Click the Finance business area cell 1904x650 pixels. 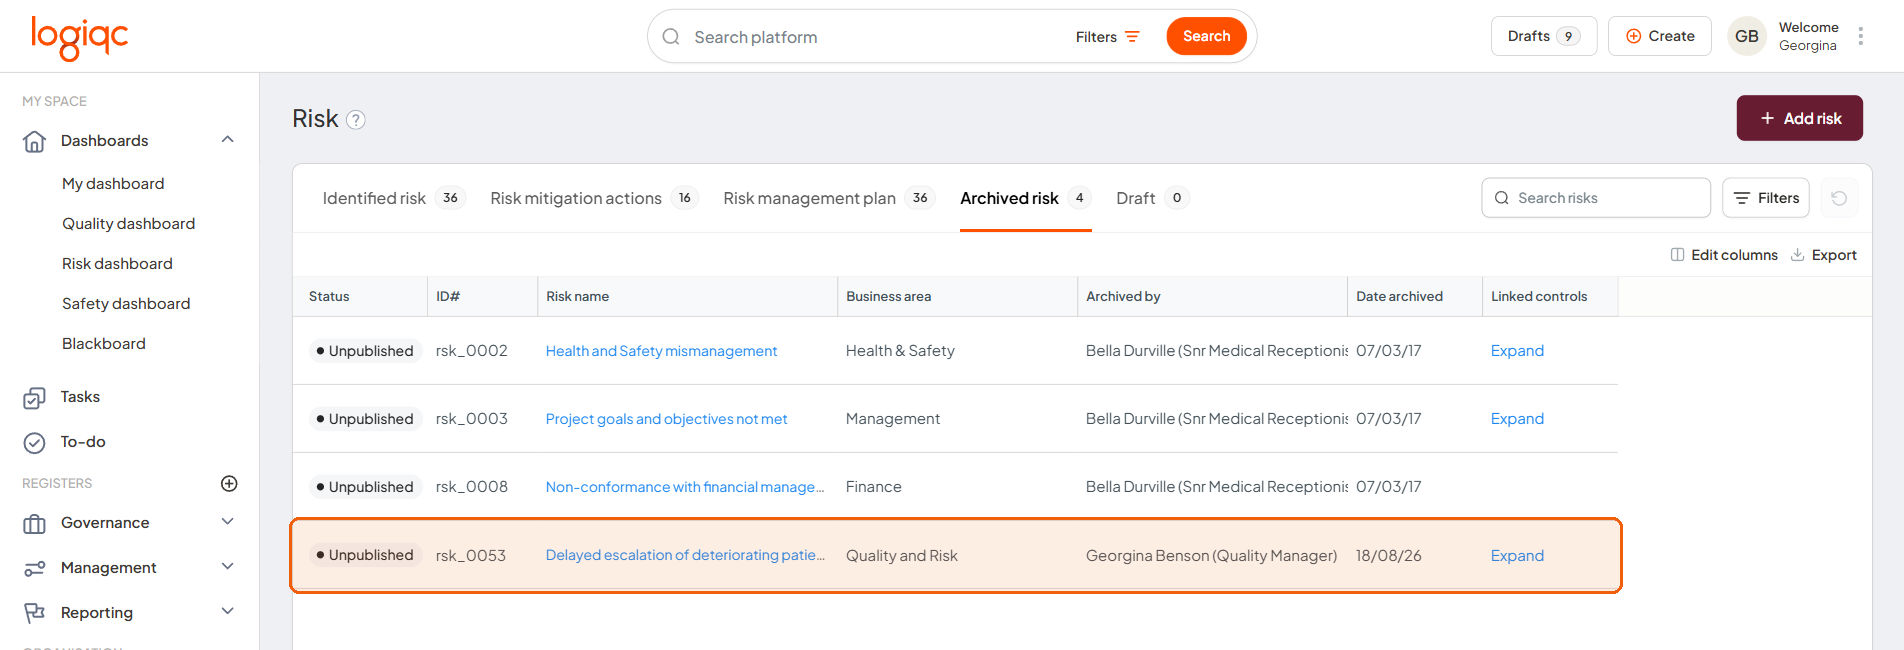(873, 487)
